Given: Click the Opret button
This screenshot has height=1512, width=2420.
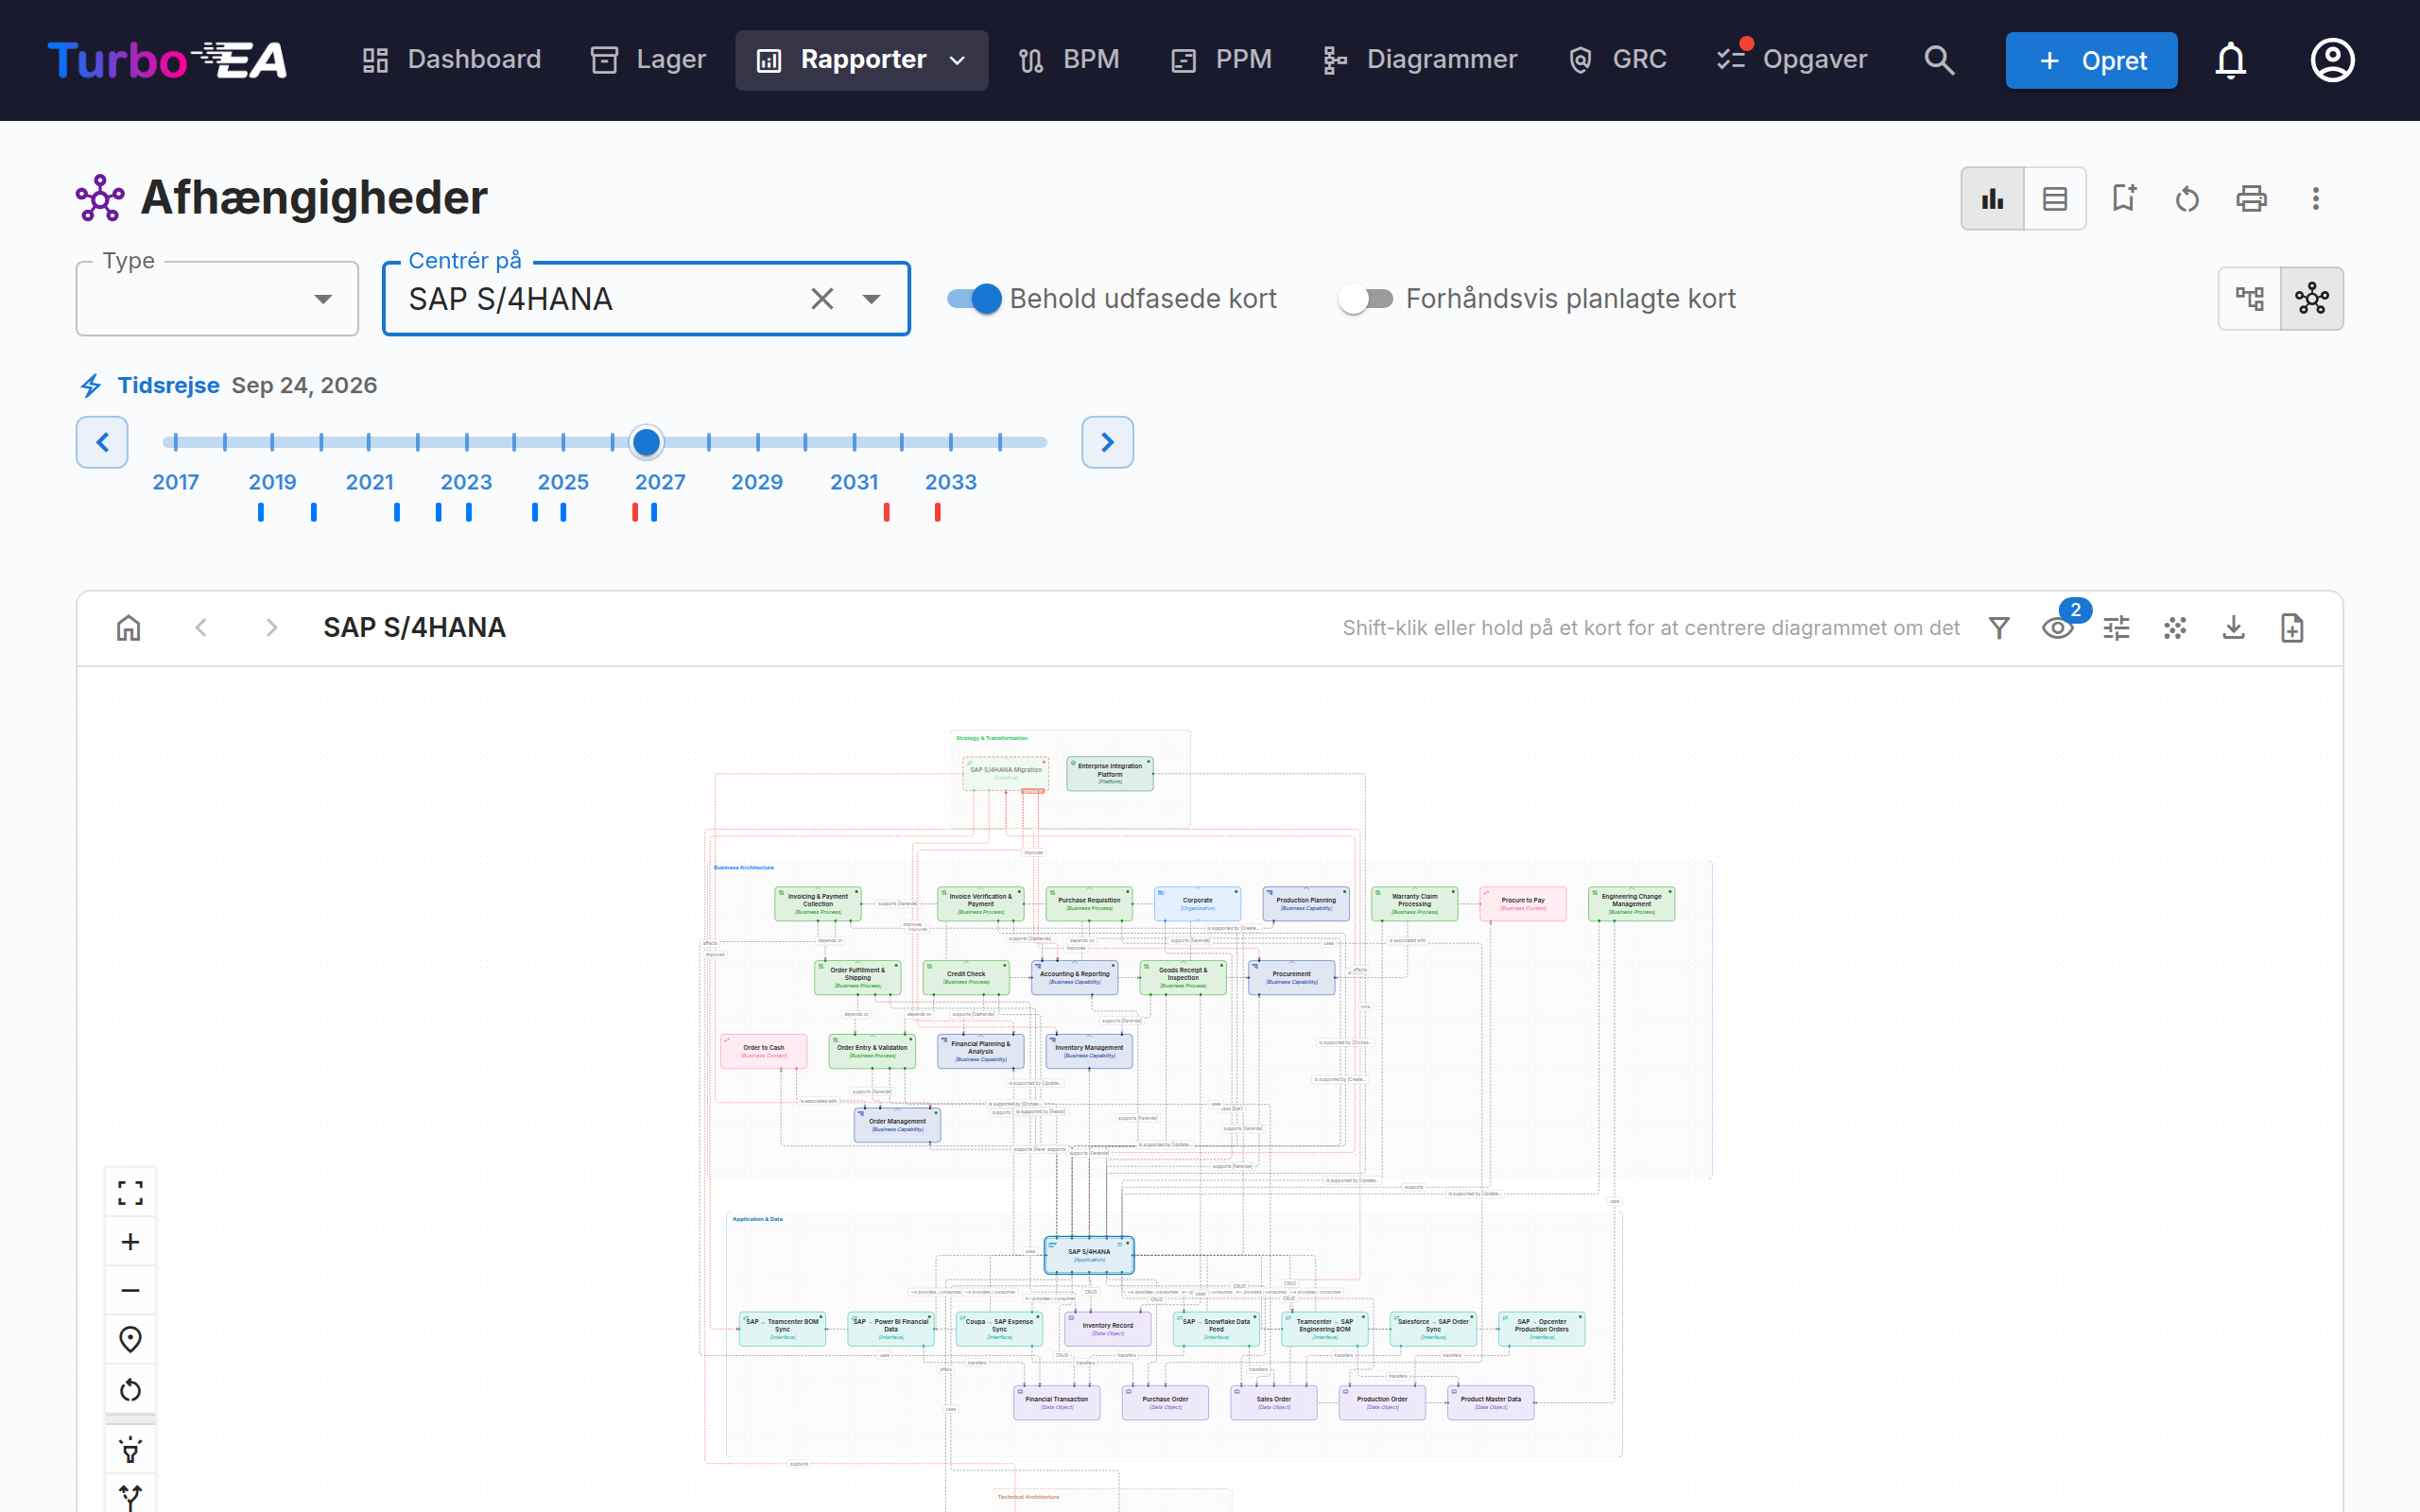Looking at the screenshot, I should pos(2091,60).
